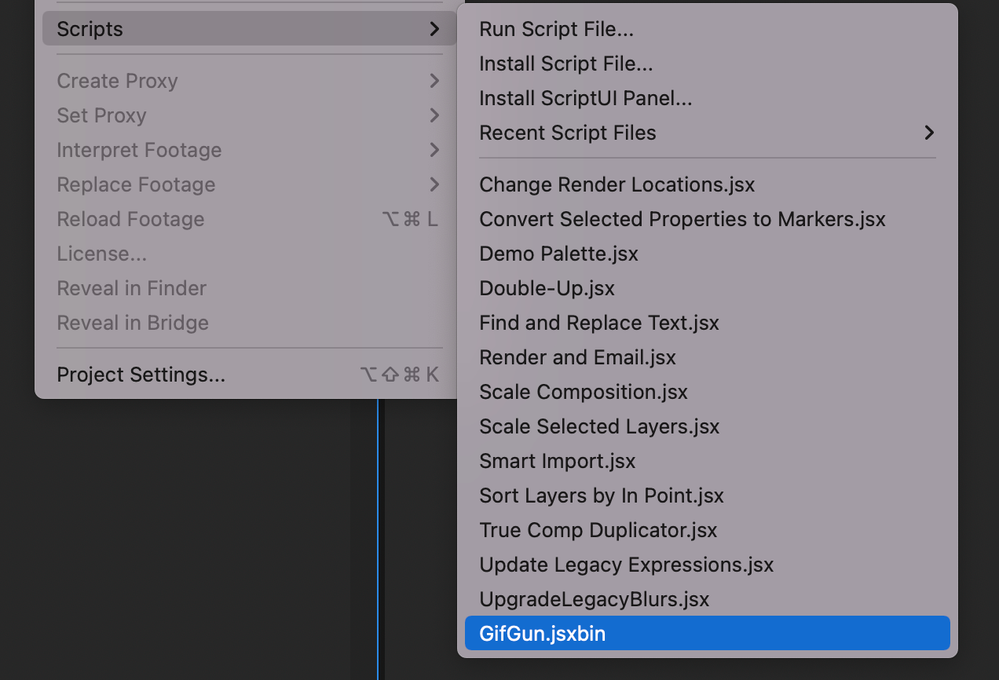Run Update Legacy Expressions.jsx
This screenshot has height=680, width=999.
pyautogui.click(x=626, y=565)
